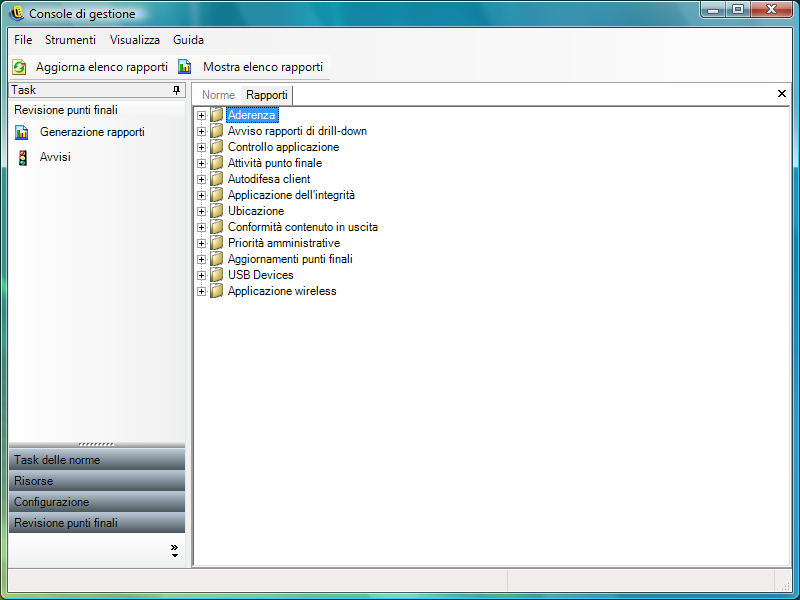Open navigation pane configure chevron menu
Viewport: 800px width, 600px height.
[x=174, y=551]
